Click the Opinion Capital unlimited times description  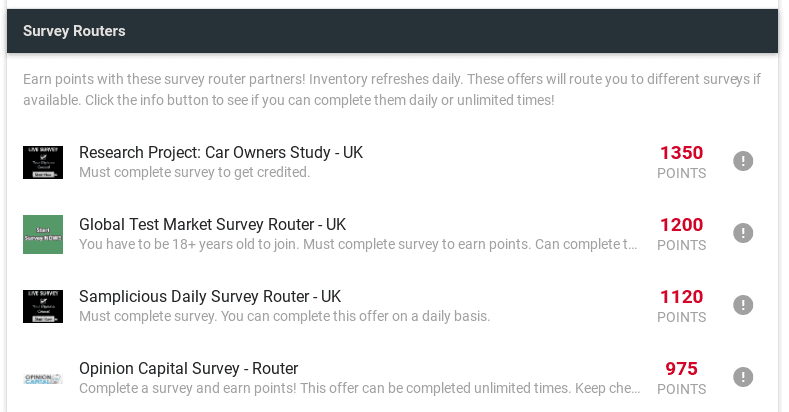[359, 388]
